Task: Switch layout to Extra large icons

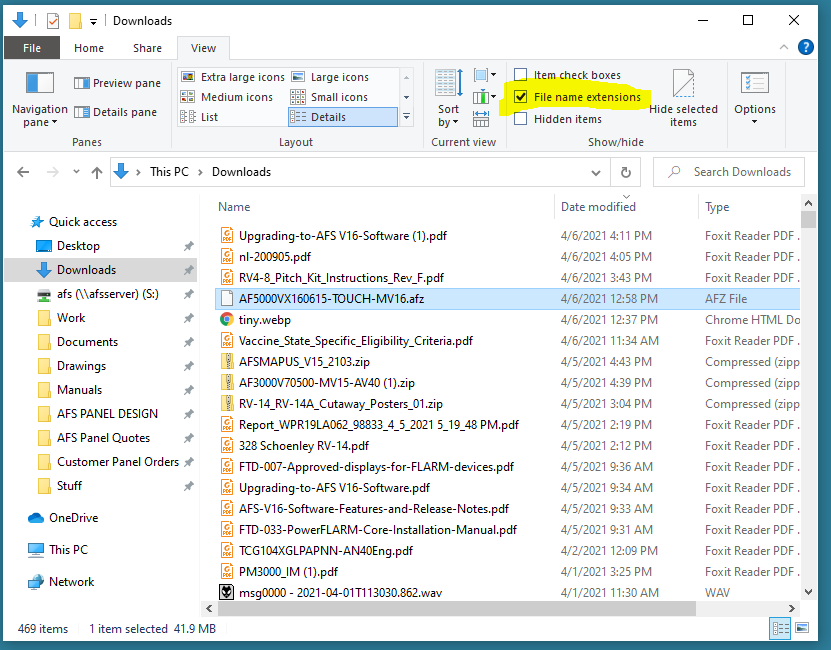Action: pyautogui.click(x=233, y=77)
